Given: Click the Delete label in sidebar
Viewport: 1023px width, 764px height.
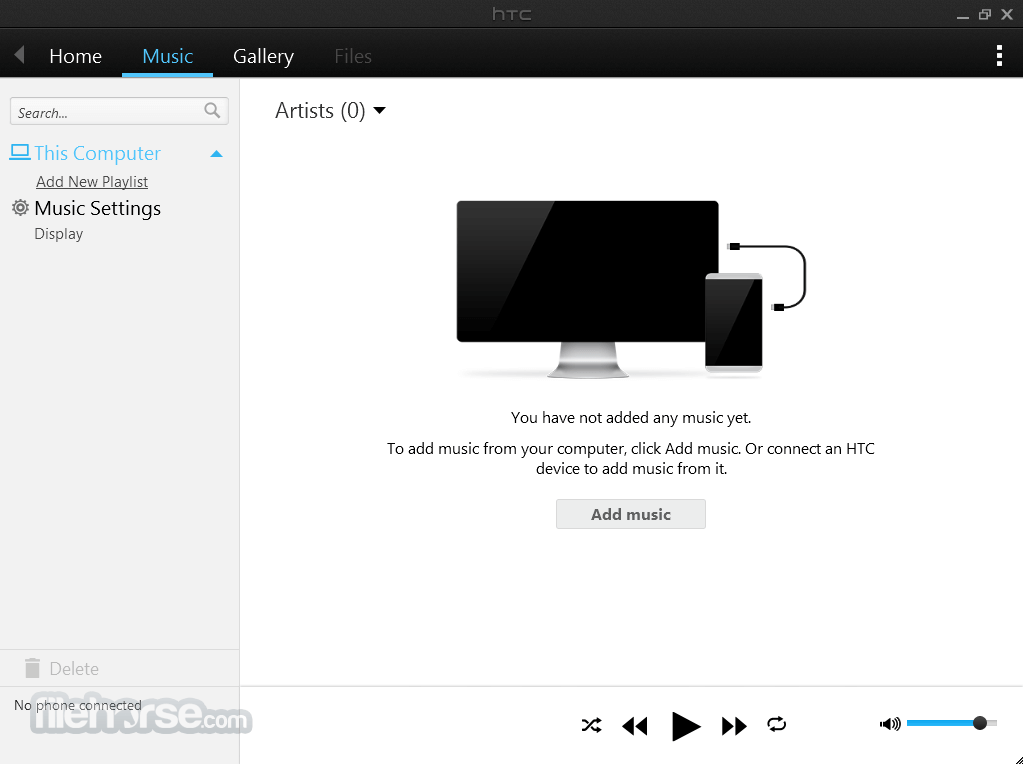Looking at the screenshot, I should point(74,669).
